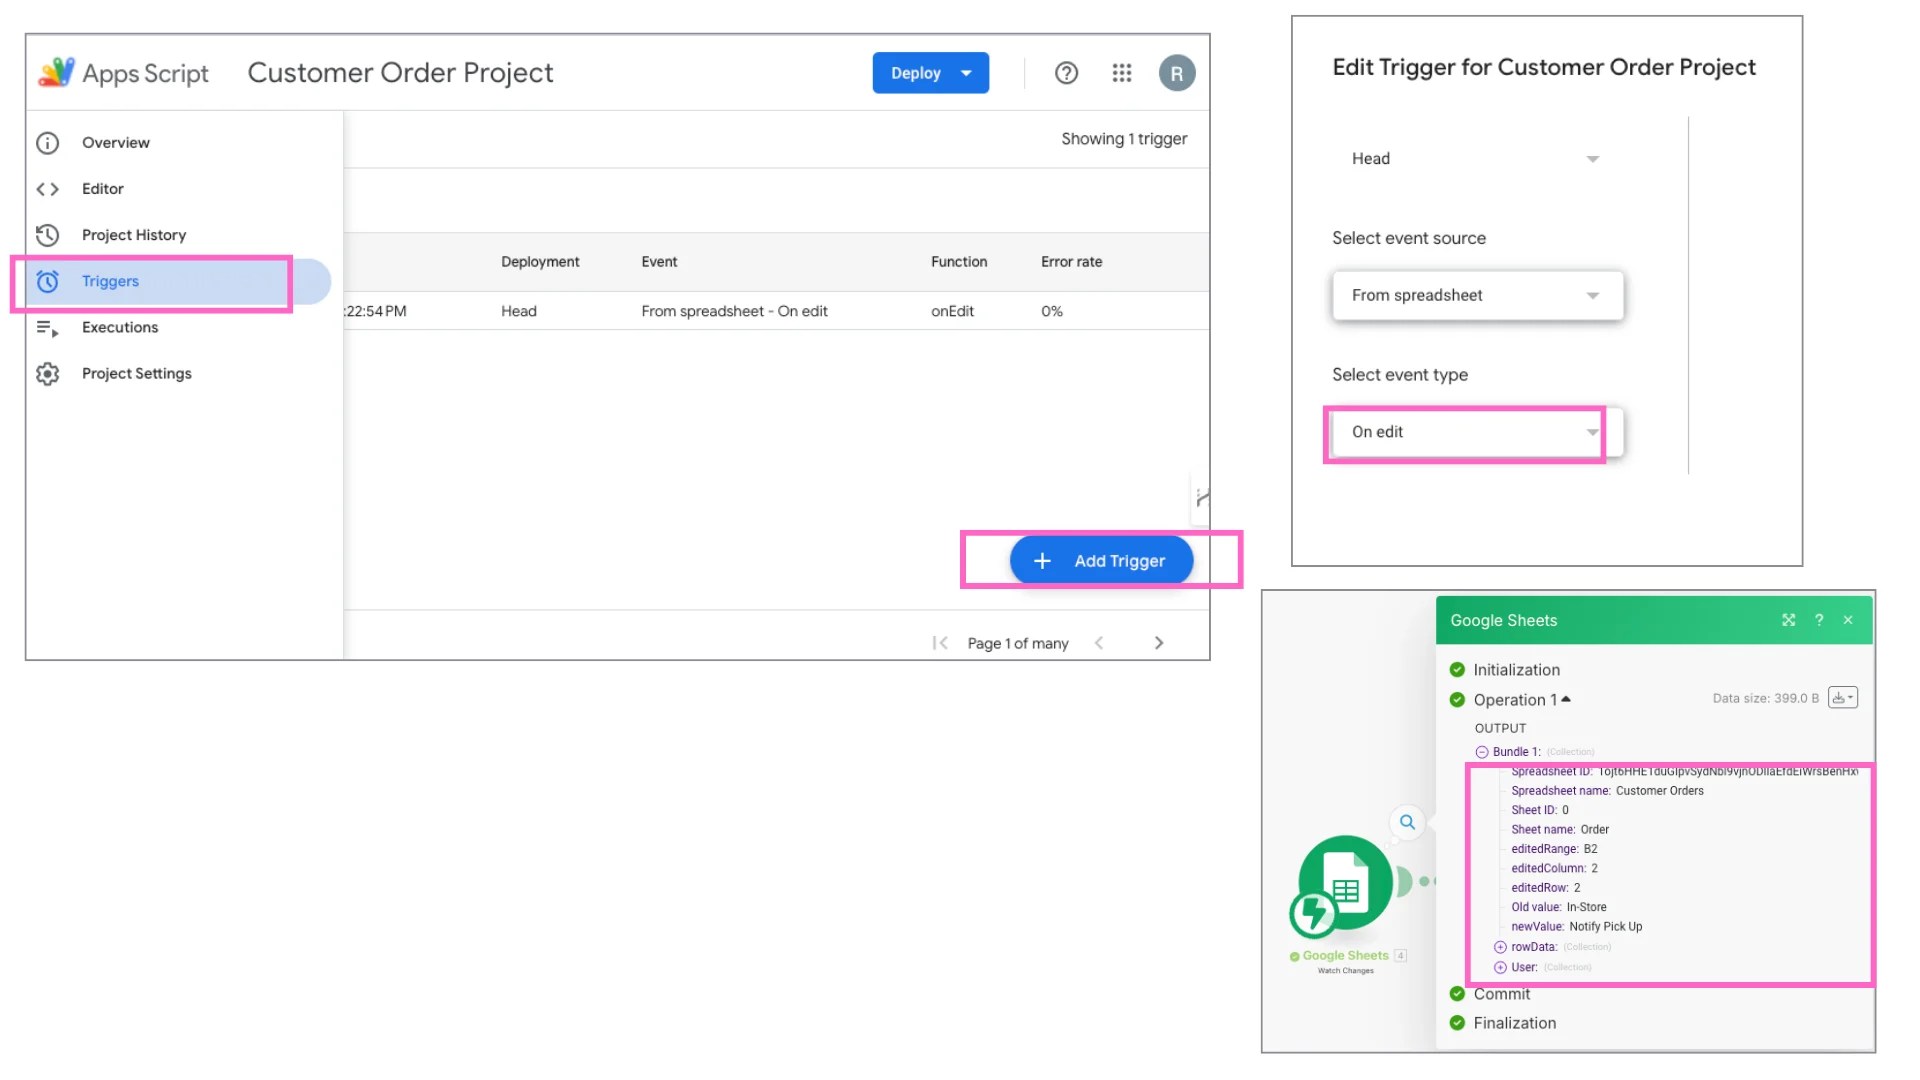Click the Event column header
Image resolution: width=1920 pixels, height=1080 pixels.
click(659, 262)
